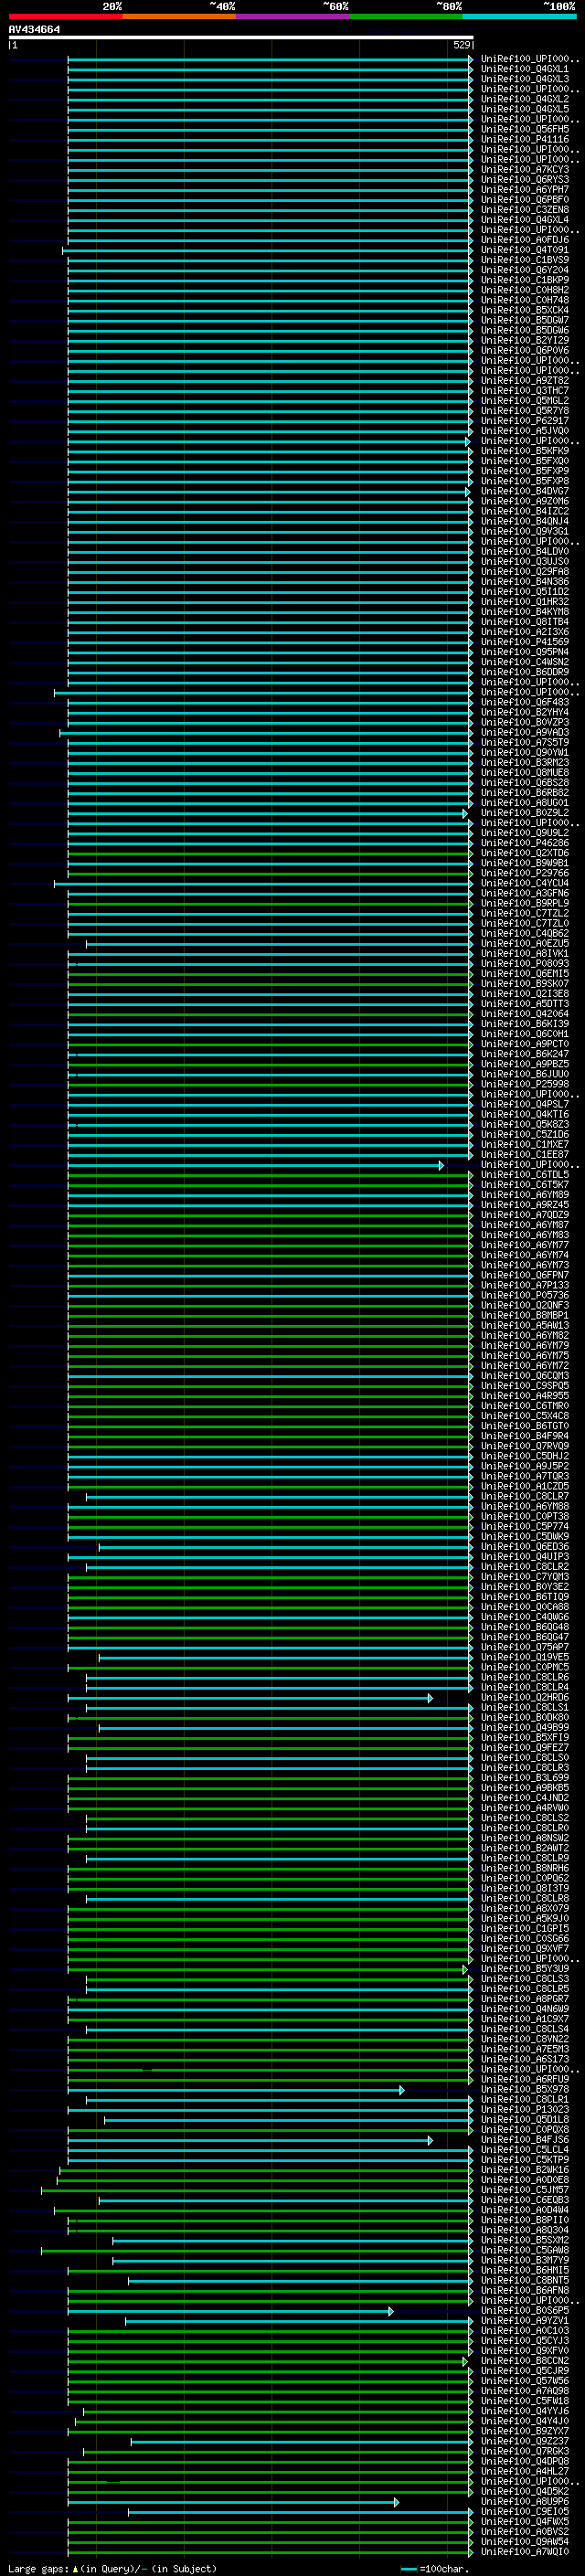Select the UniRef100_Q5MGL2 label
Viewport: 585px width, 2576px height.
(x=524, y=401)
